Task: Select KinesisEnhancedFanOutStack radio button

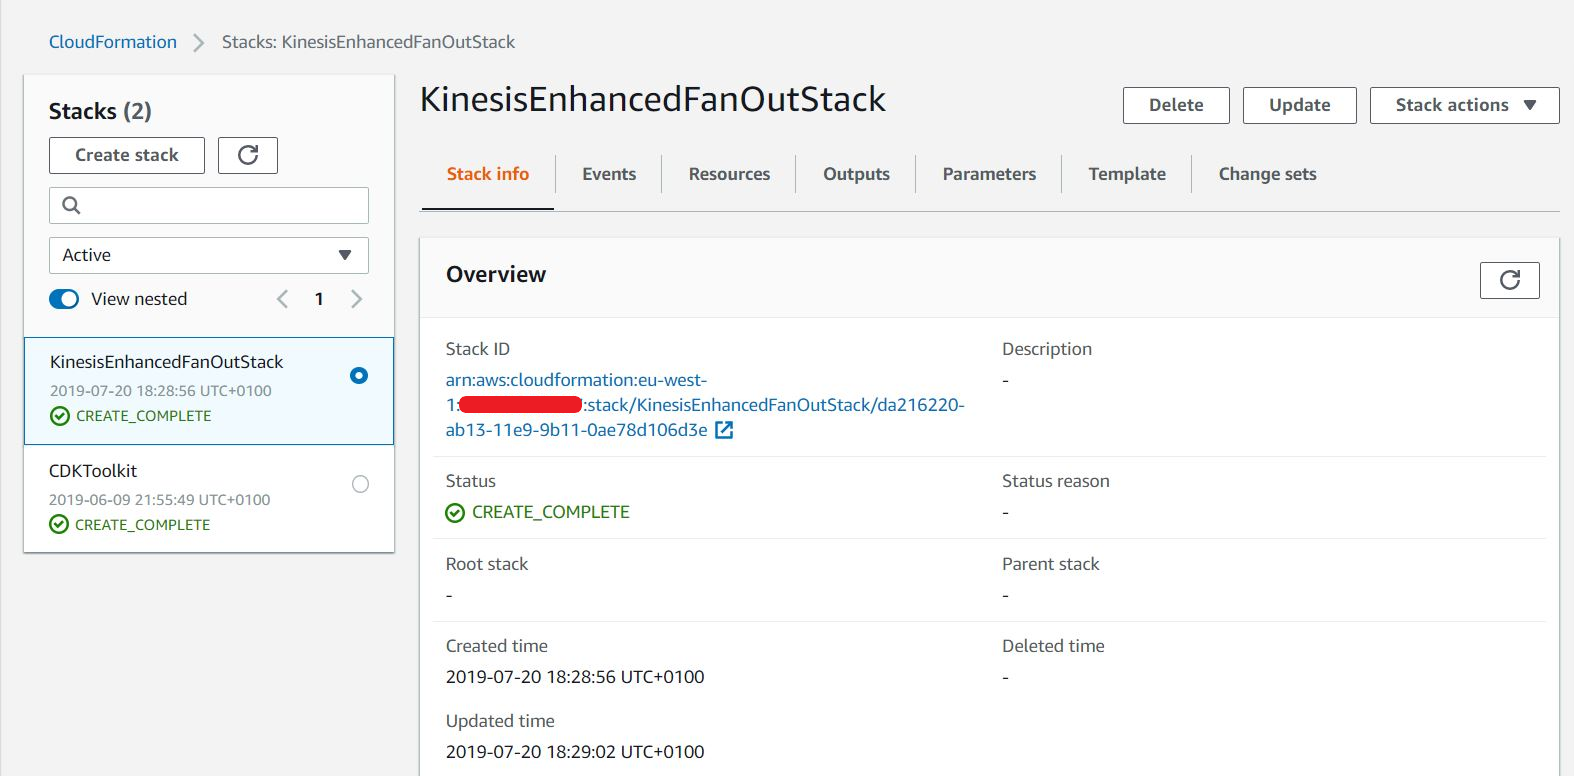Action: click(x=359, y=376)
